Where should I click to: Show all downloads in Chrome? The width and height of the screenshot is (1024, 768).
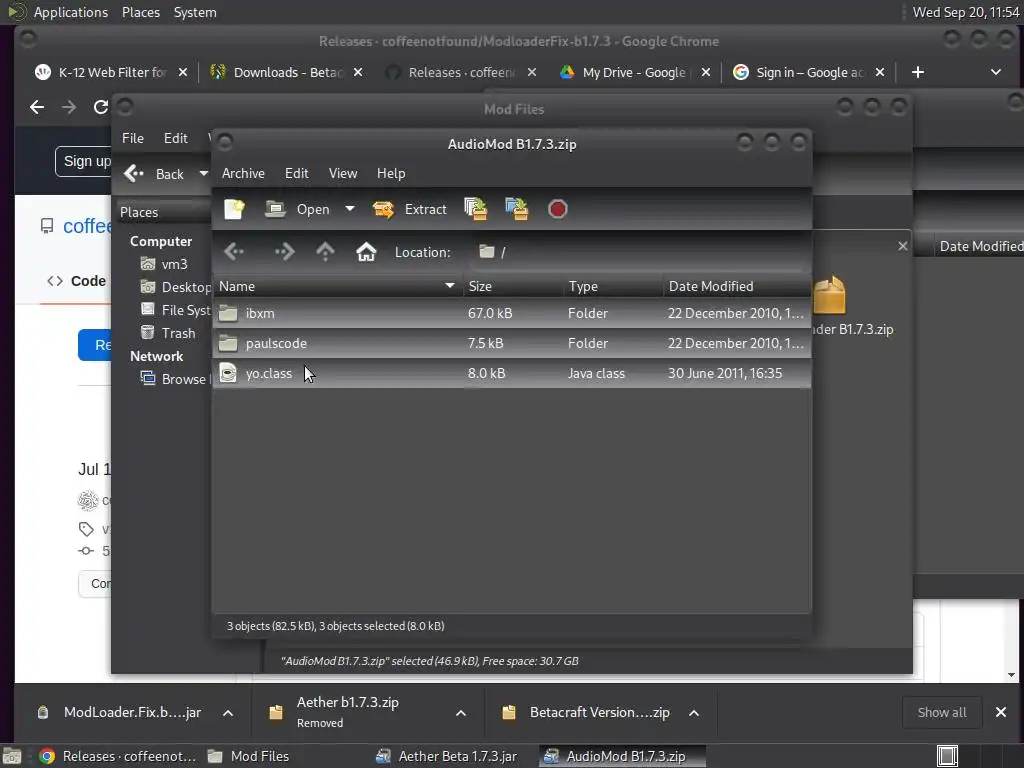942,712
